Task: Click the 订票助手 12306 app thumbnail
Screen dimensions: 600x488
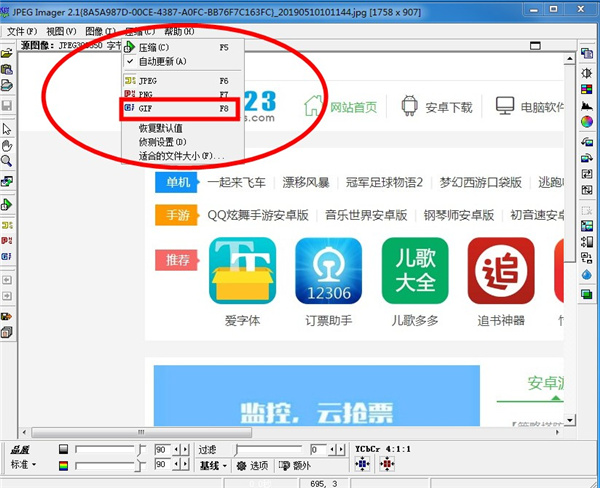Action: 328,271
